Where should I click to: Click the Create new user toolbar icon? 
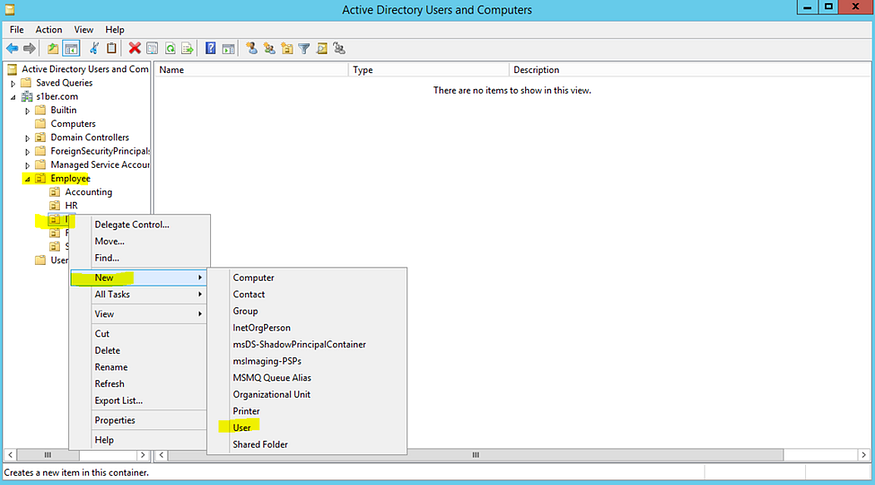point(252,49)
